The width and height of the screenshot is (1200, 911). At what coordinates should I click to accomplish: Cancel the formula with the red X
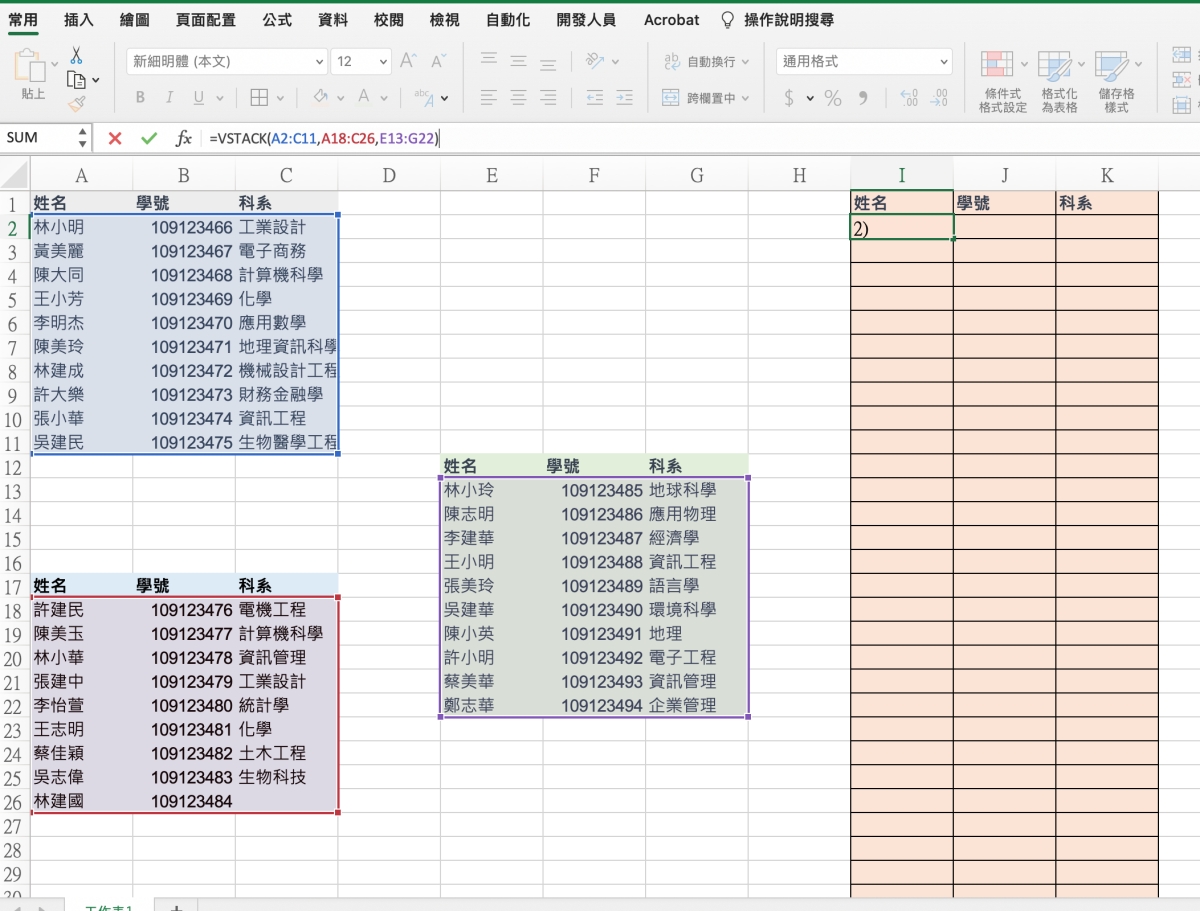pos(115,138)
